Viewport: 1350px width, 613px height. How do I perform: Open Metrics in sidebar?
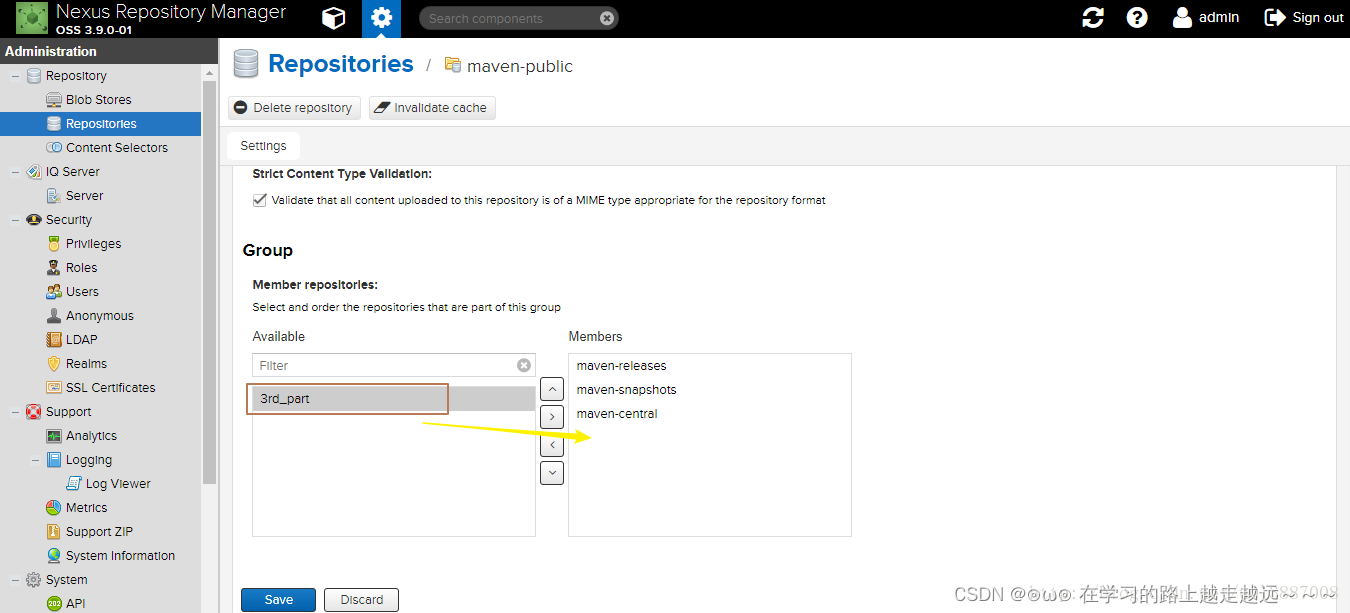coord(86,508)
